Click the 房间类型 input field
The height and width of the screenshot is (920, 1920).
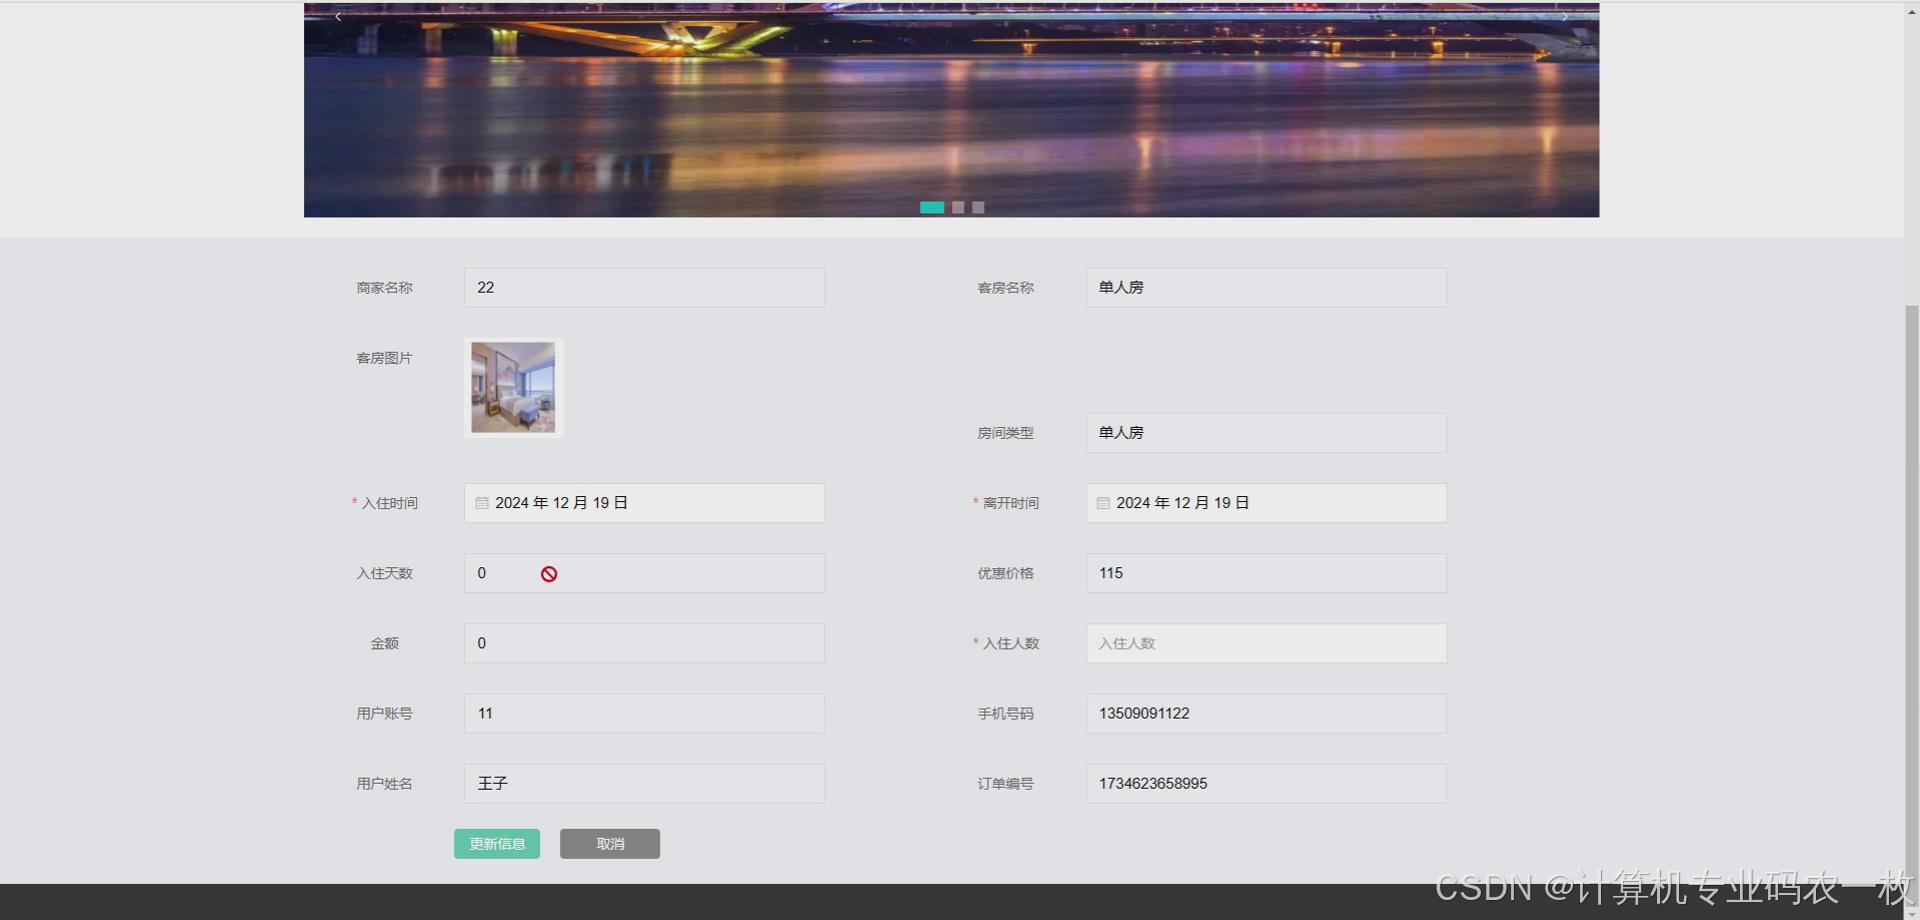1266,433
